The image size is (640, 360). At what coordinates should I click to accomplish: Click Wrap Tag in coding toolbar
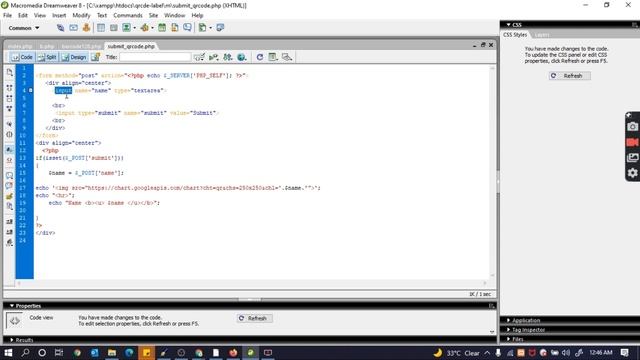(9, 196)
